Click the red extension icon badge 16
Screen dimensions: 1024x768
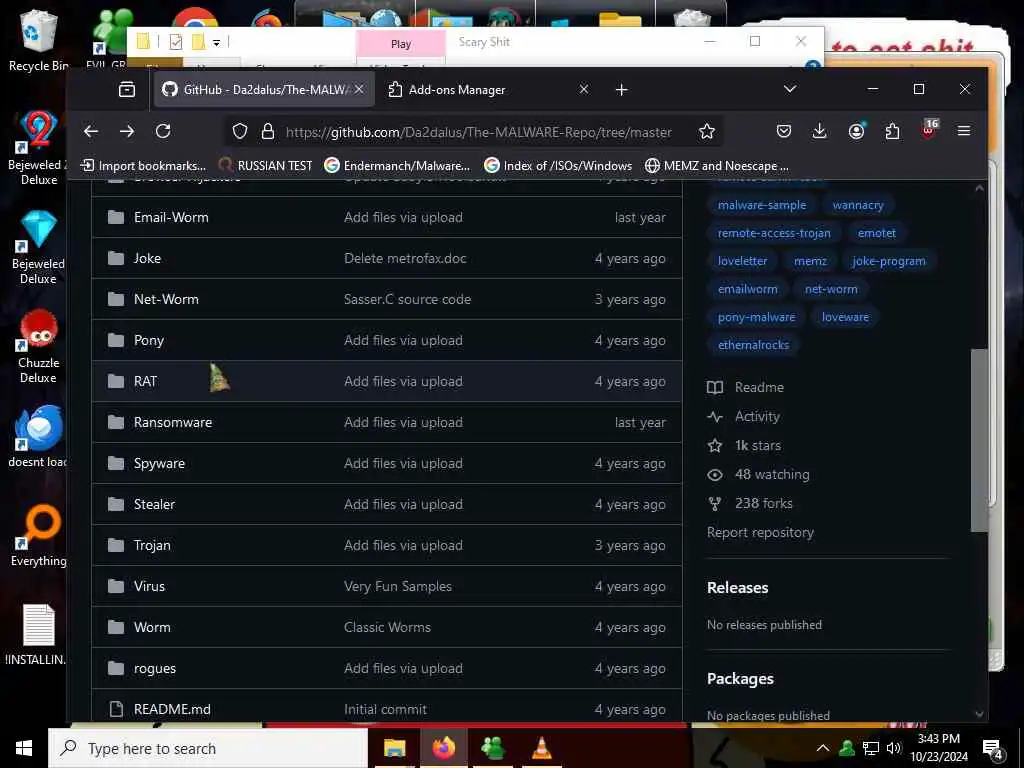pos(928,129)
